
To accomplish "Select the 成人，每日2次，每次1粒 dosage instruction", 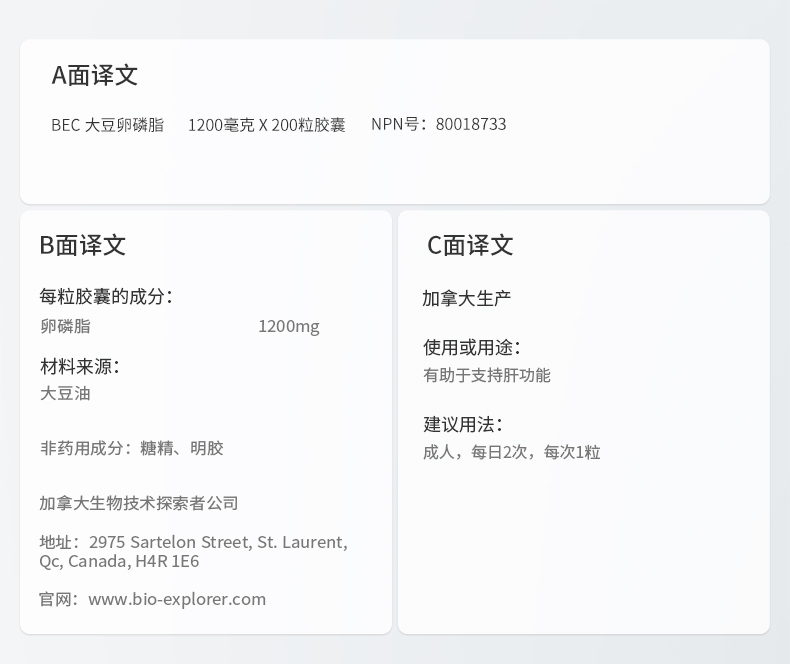I will 511,452.
